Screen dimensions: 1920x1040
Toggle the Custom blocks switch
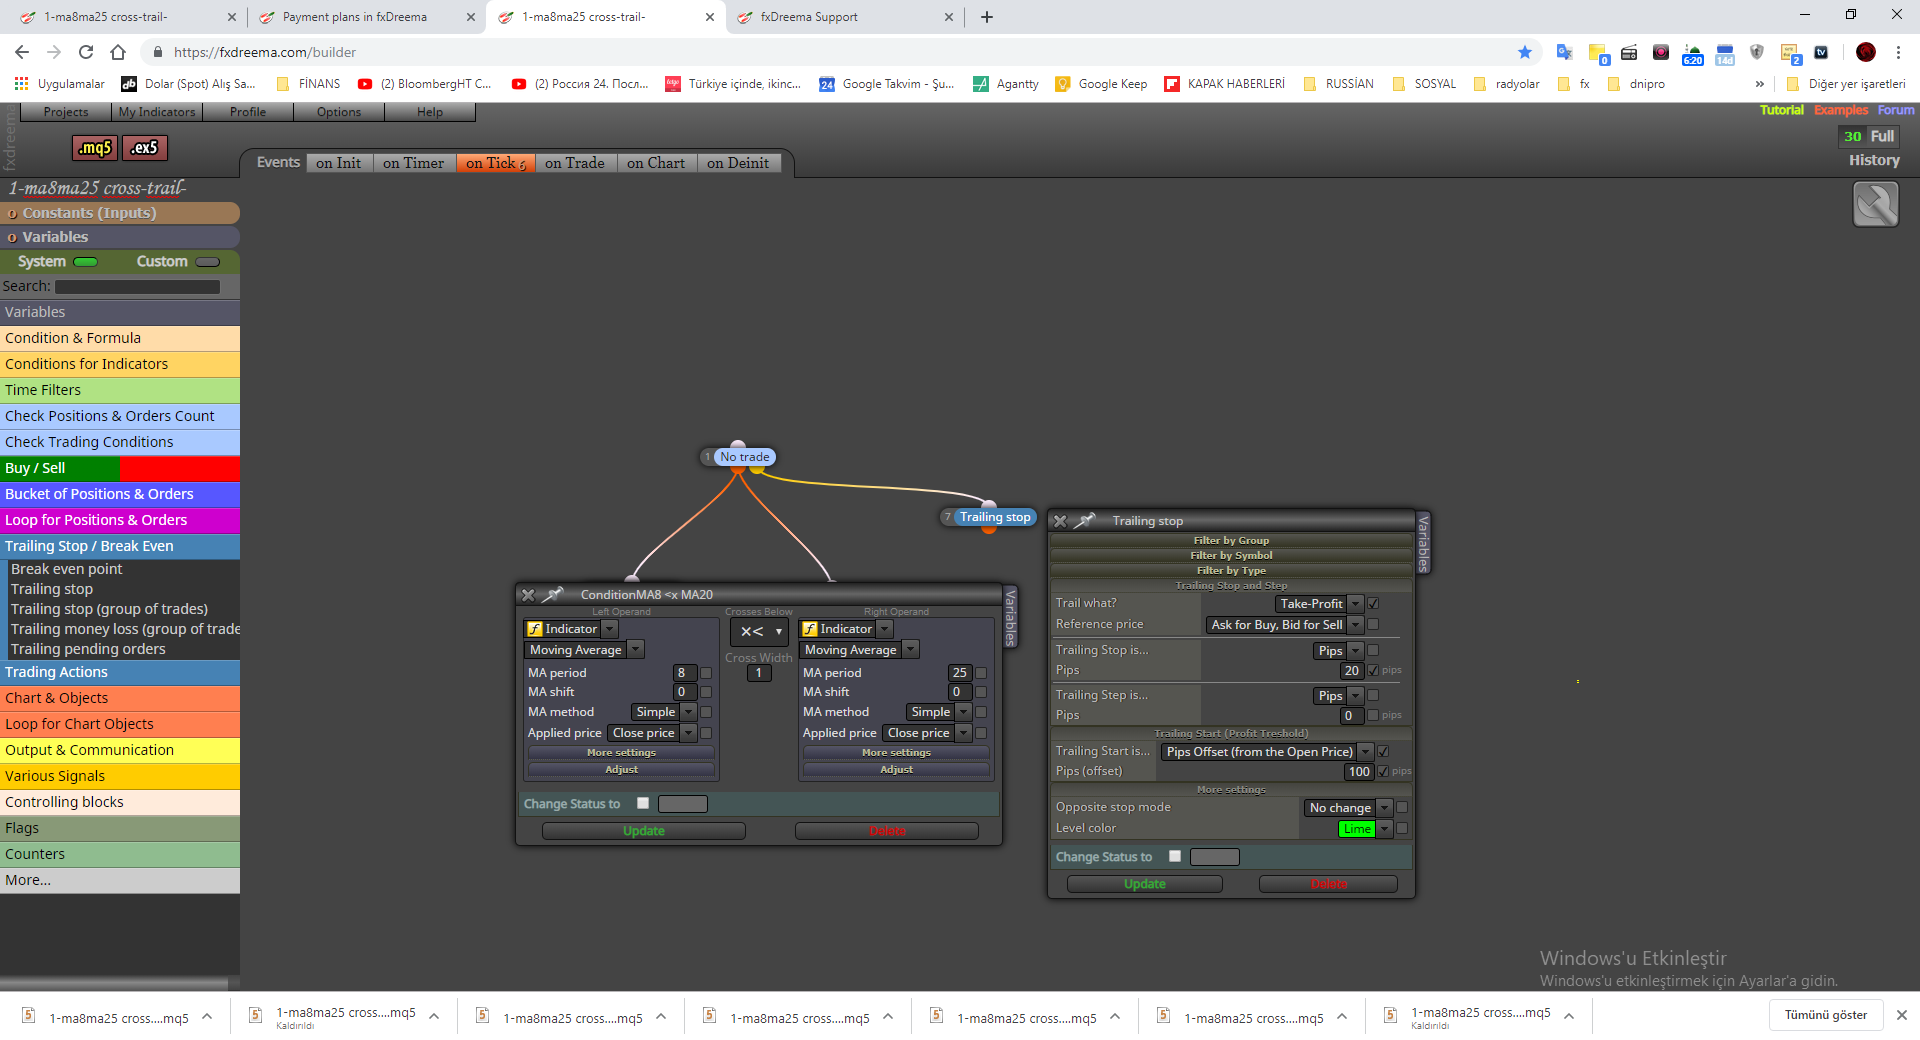point(207,262)
